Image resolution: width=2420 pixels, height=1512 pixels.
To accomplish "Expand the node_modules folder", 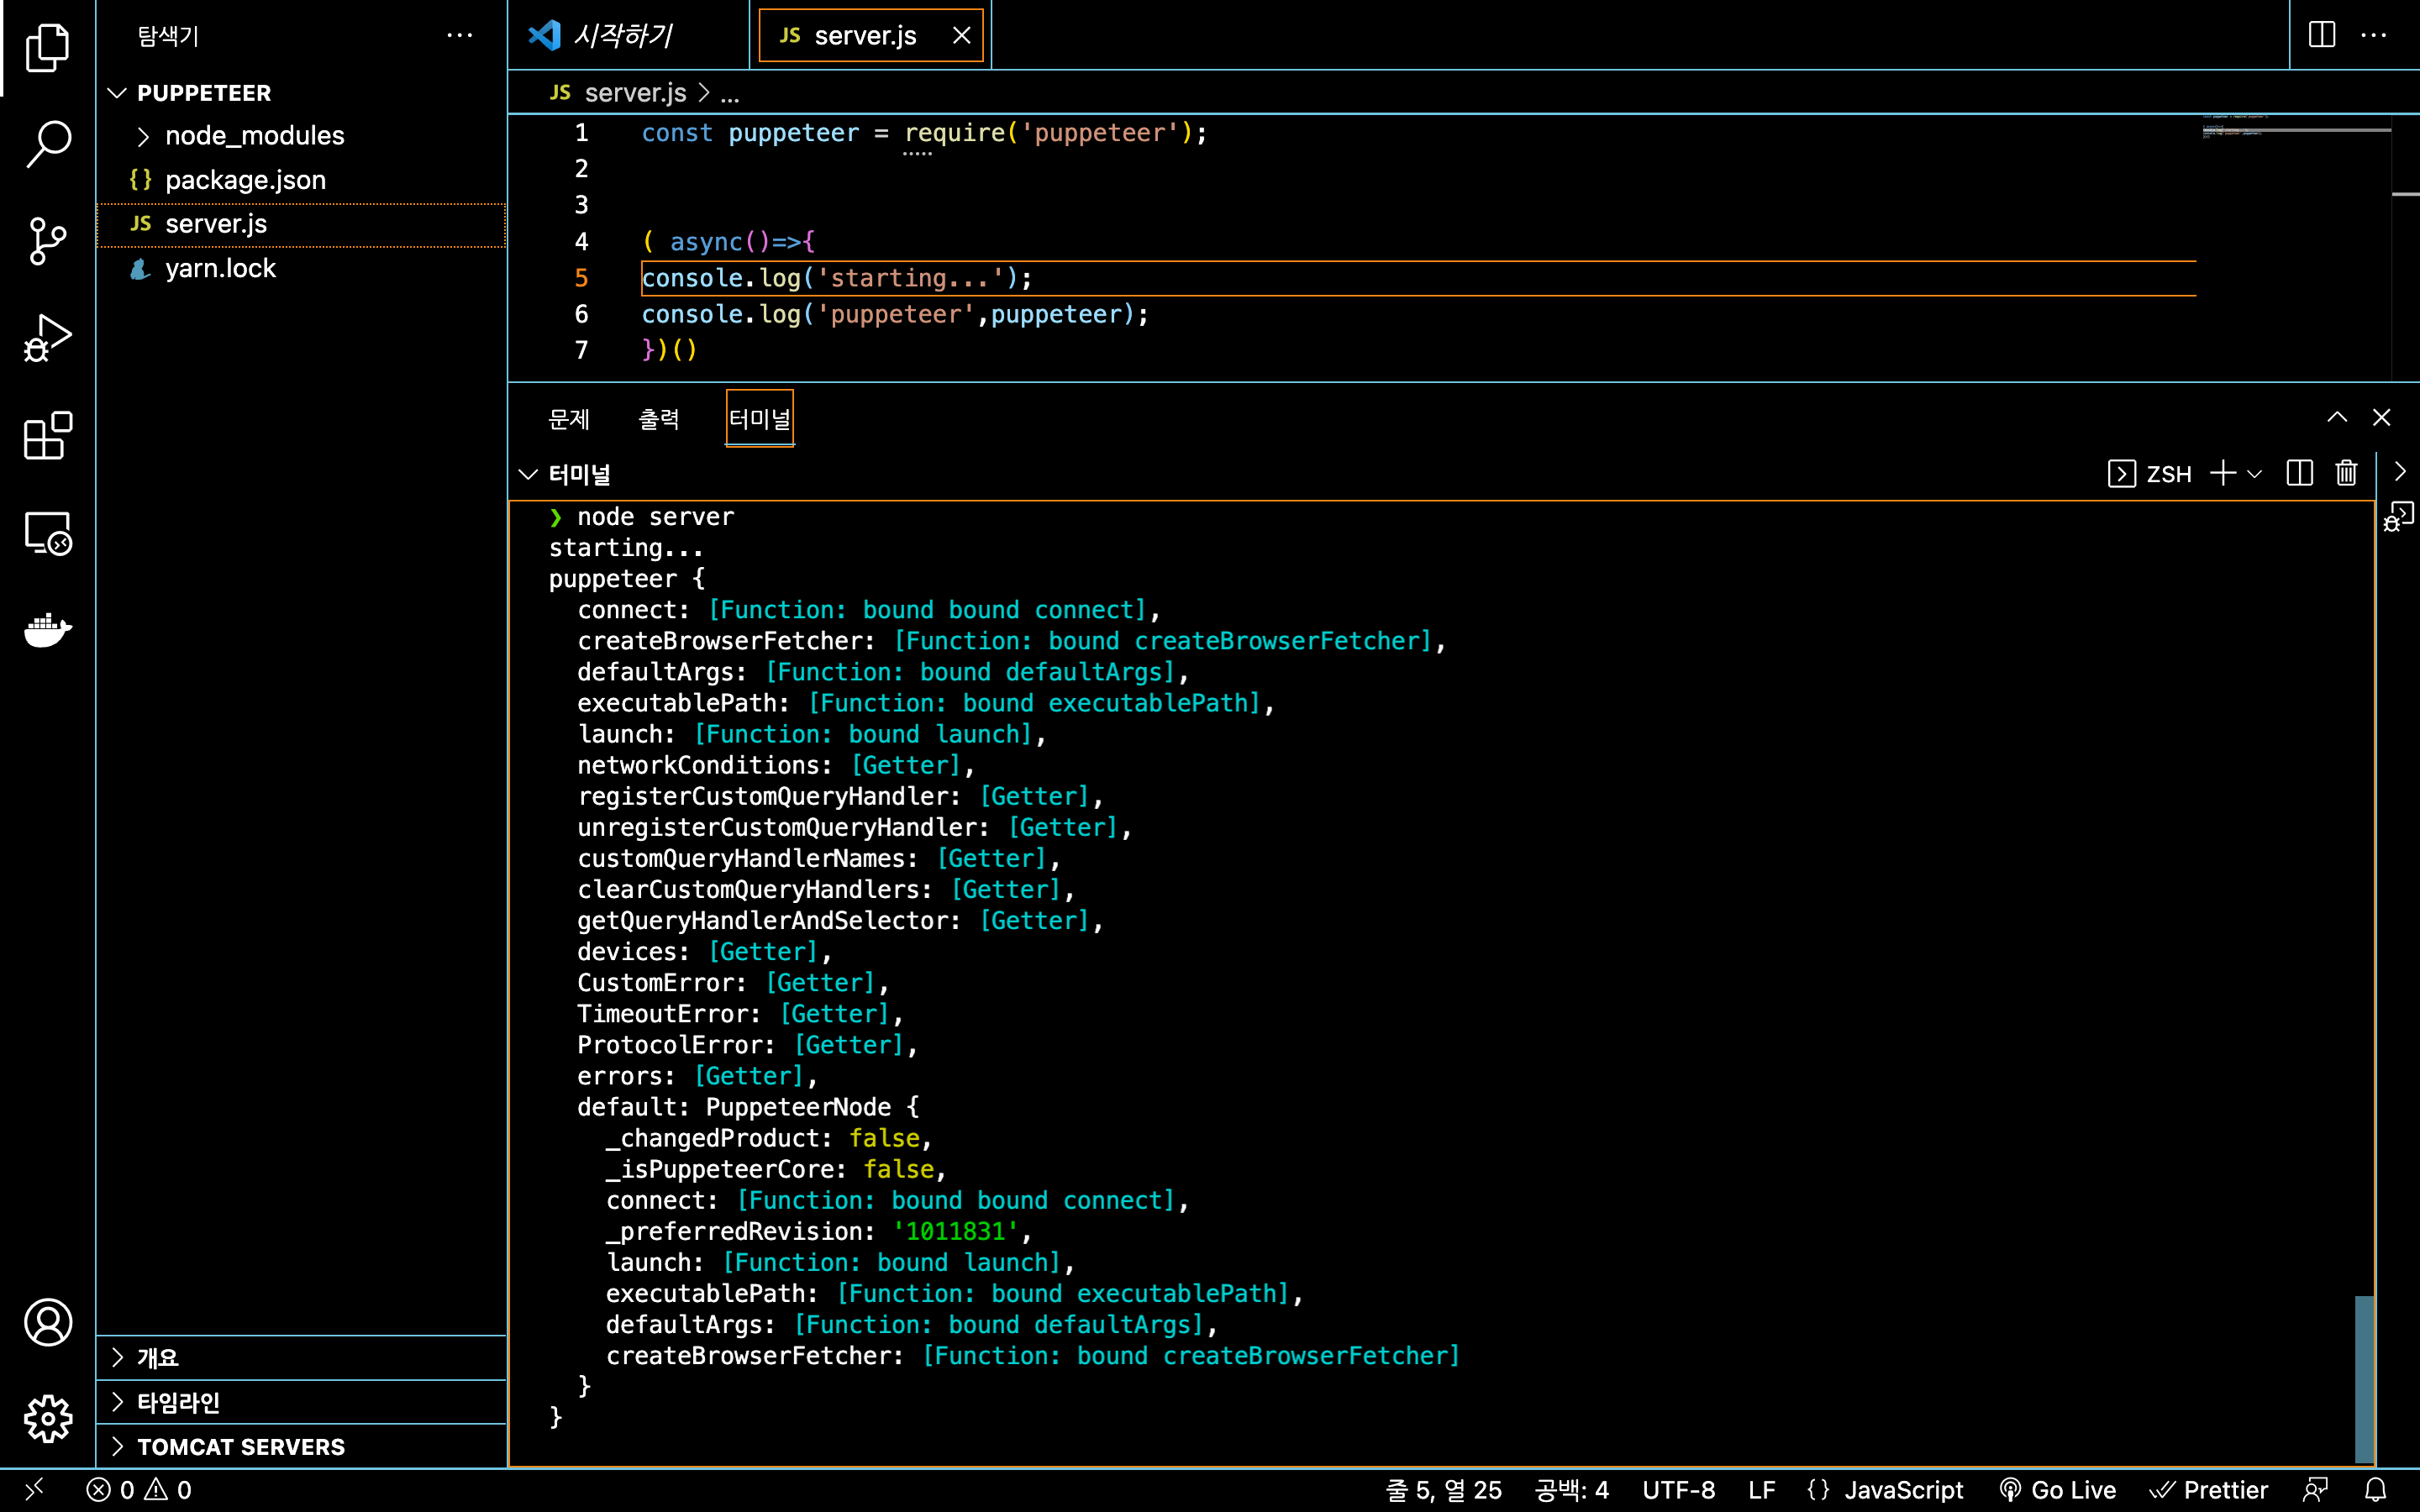I will coord(254,136).
